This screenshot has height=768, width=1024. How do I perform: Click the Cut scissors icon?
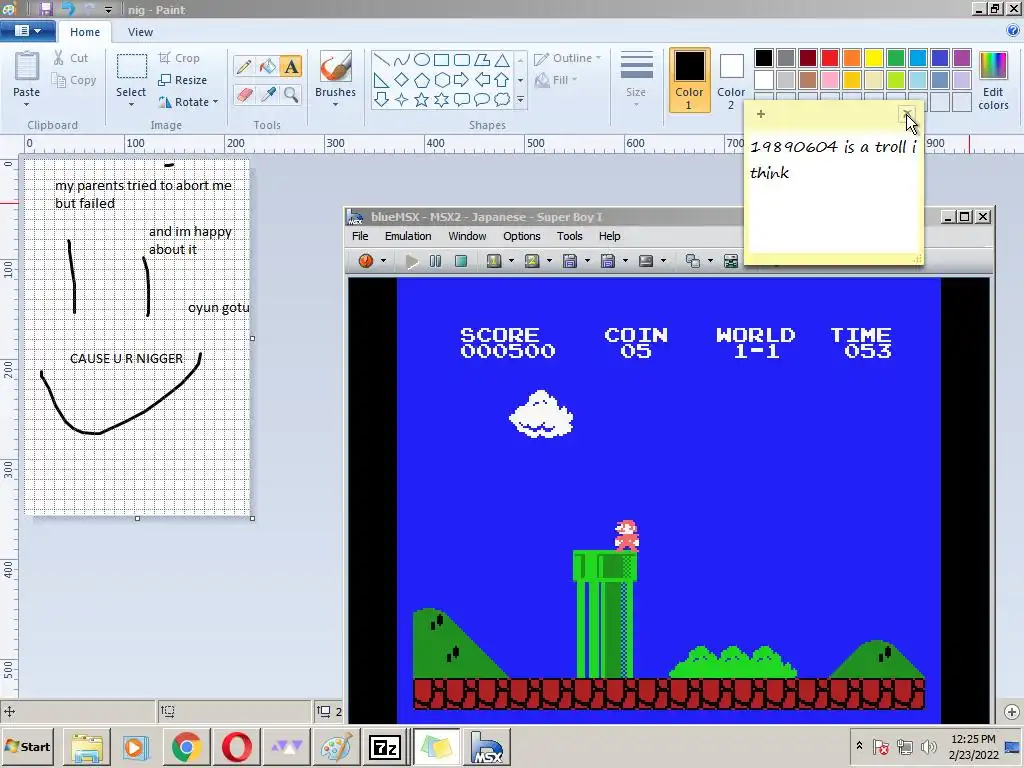point(59,58)
